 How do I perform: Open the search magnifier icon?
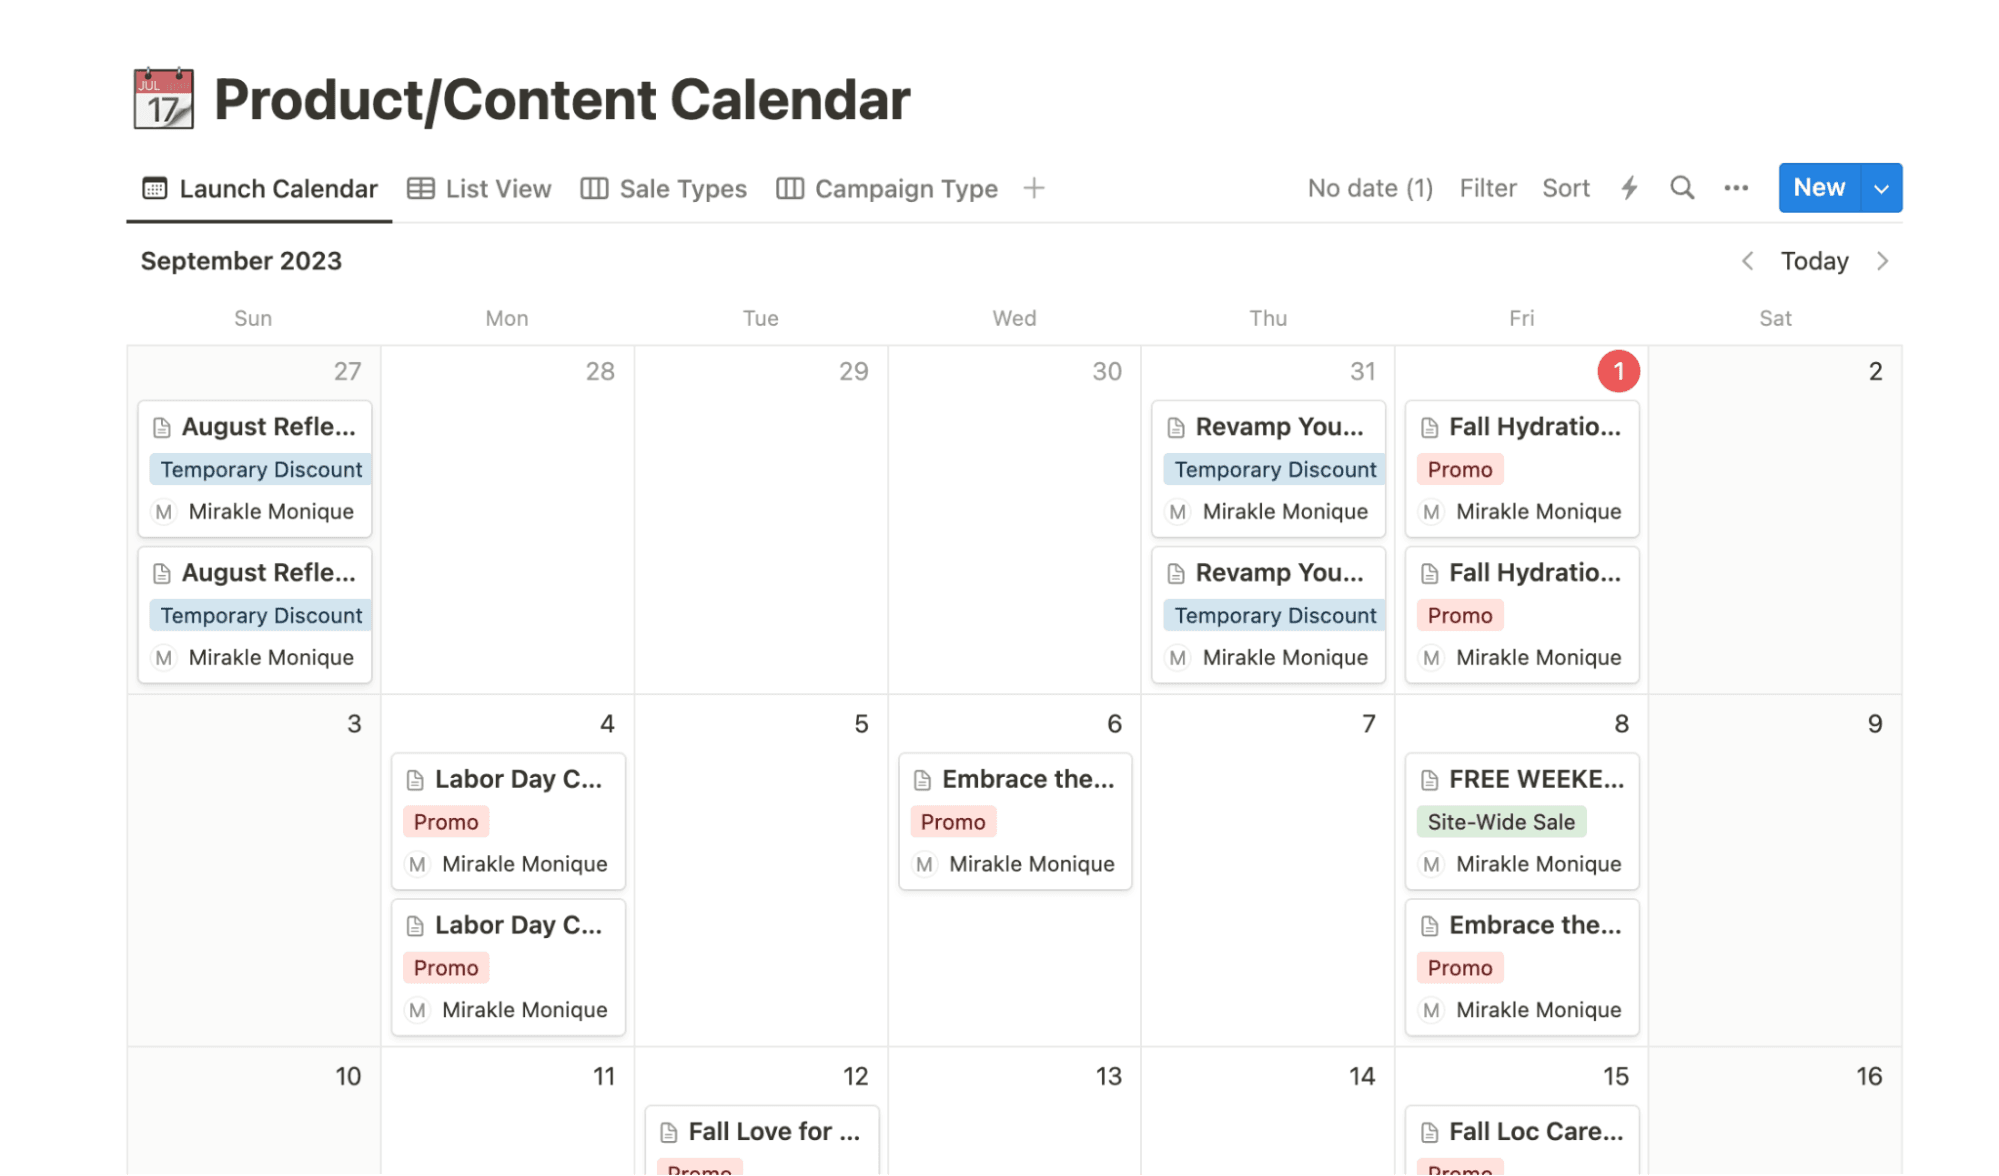(x=1681, y=187)
